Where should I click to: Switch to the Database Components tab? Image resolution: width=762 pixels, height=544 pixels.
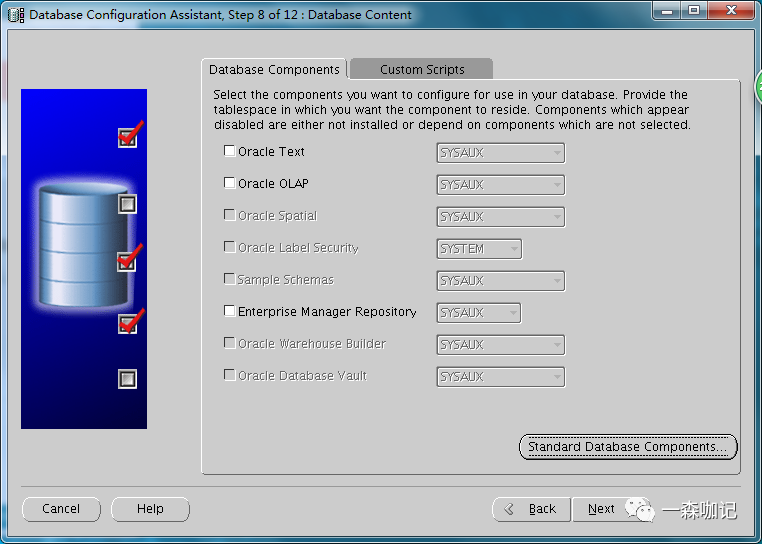274,70
